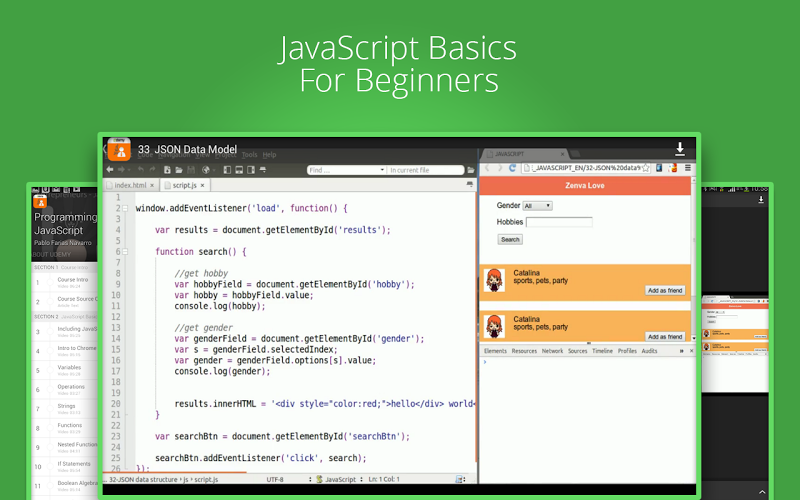Click the 'In current file' search scope field
The width and height of the screenshot is (800, 500).
pyautogui.click(x=426, y=170)
